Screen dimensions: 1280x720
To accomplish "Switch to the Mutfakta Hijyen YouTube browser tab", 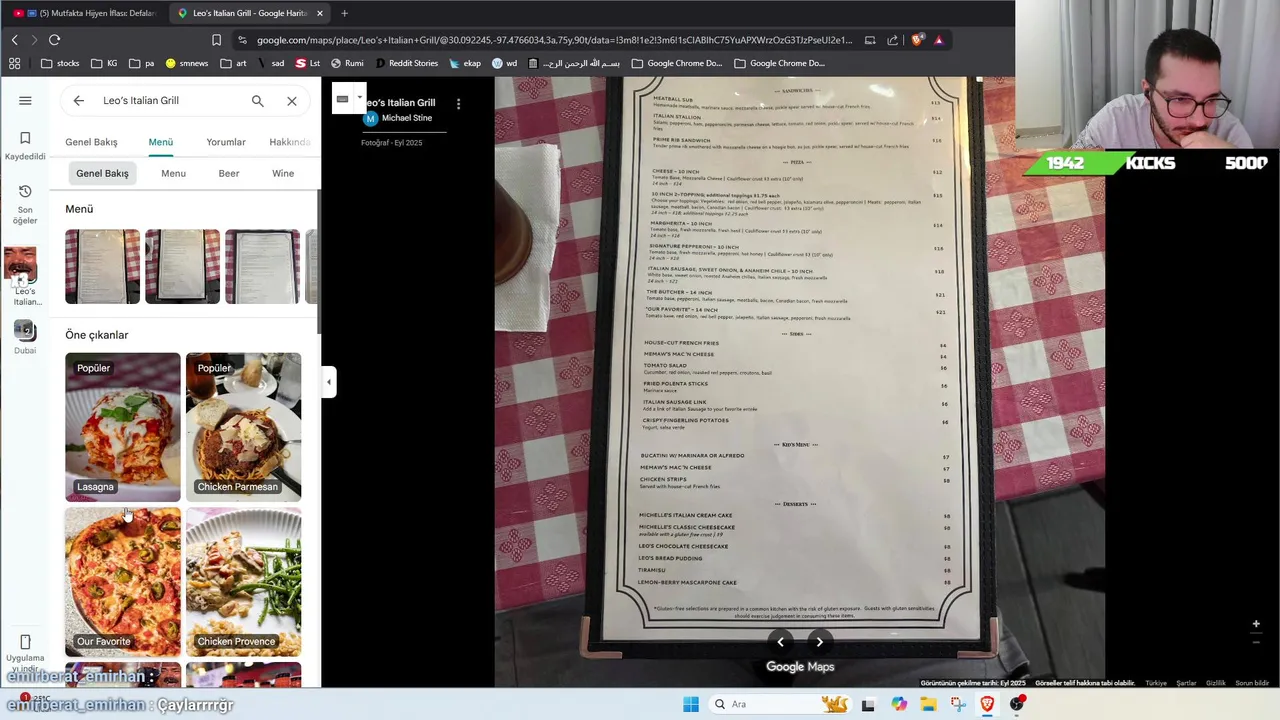I will (84, 13).
